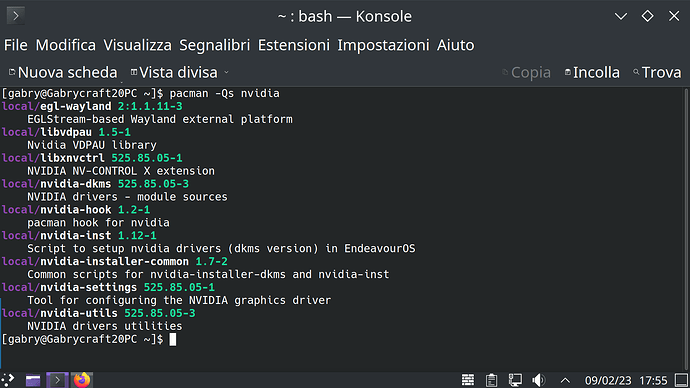Open the file manager taskbar icon
690x388 pixels.
pyautogui.click(x=33, y=380)
